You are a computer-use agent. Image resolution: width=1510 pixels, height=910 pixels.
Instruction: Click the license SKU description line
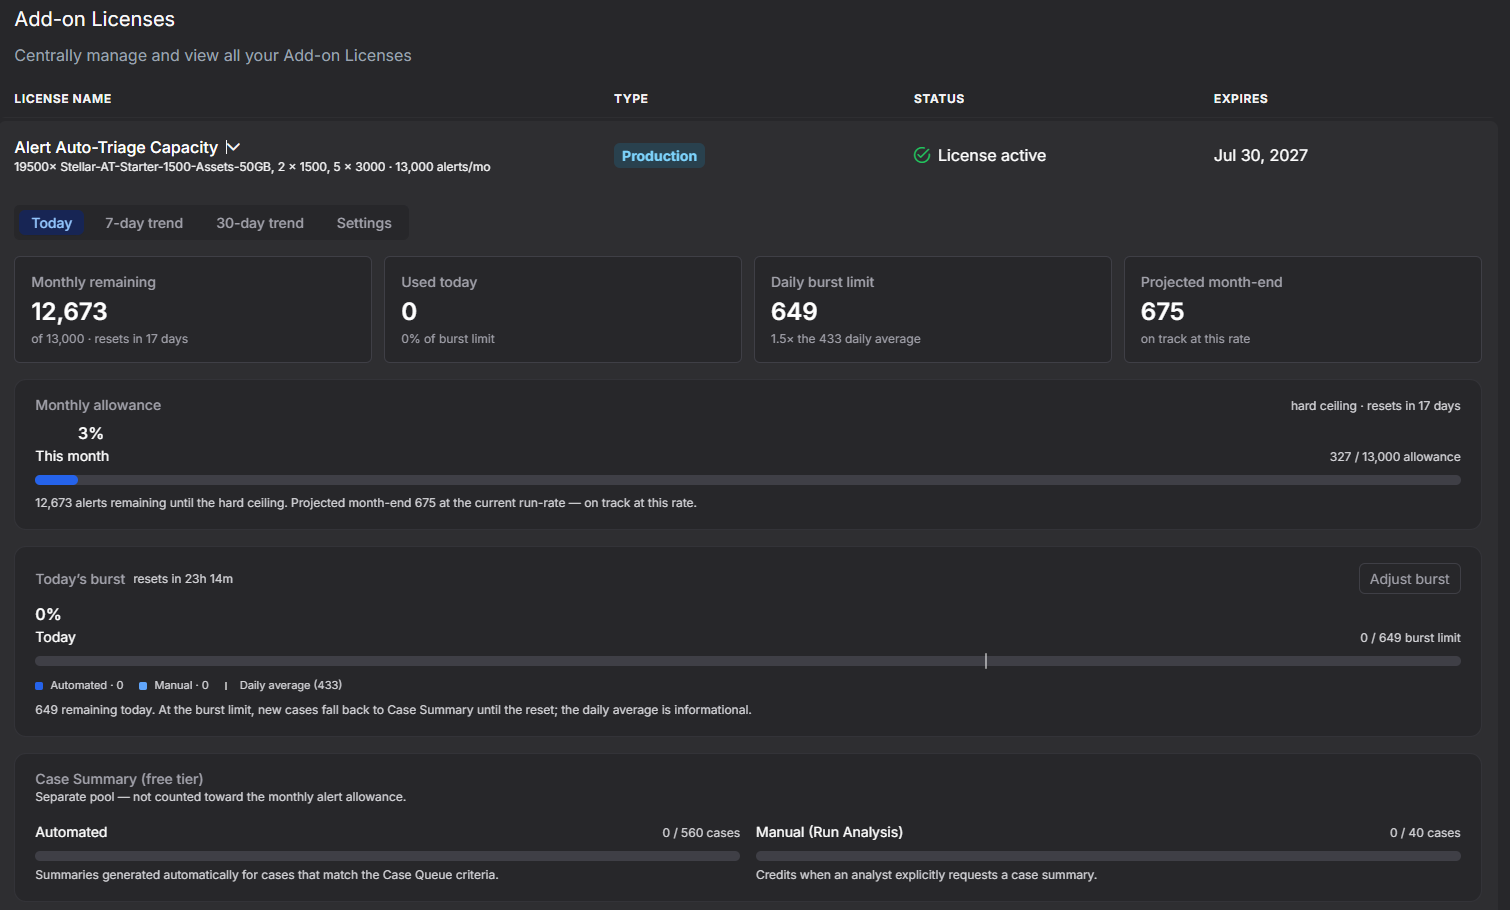252,167
